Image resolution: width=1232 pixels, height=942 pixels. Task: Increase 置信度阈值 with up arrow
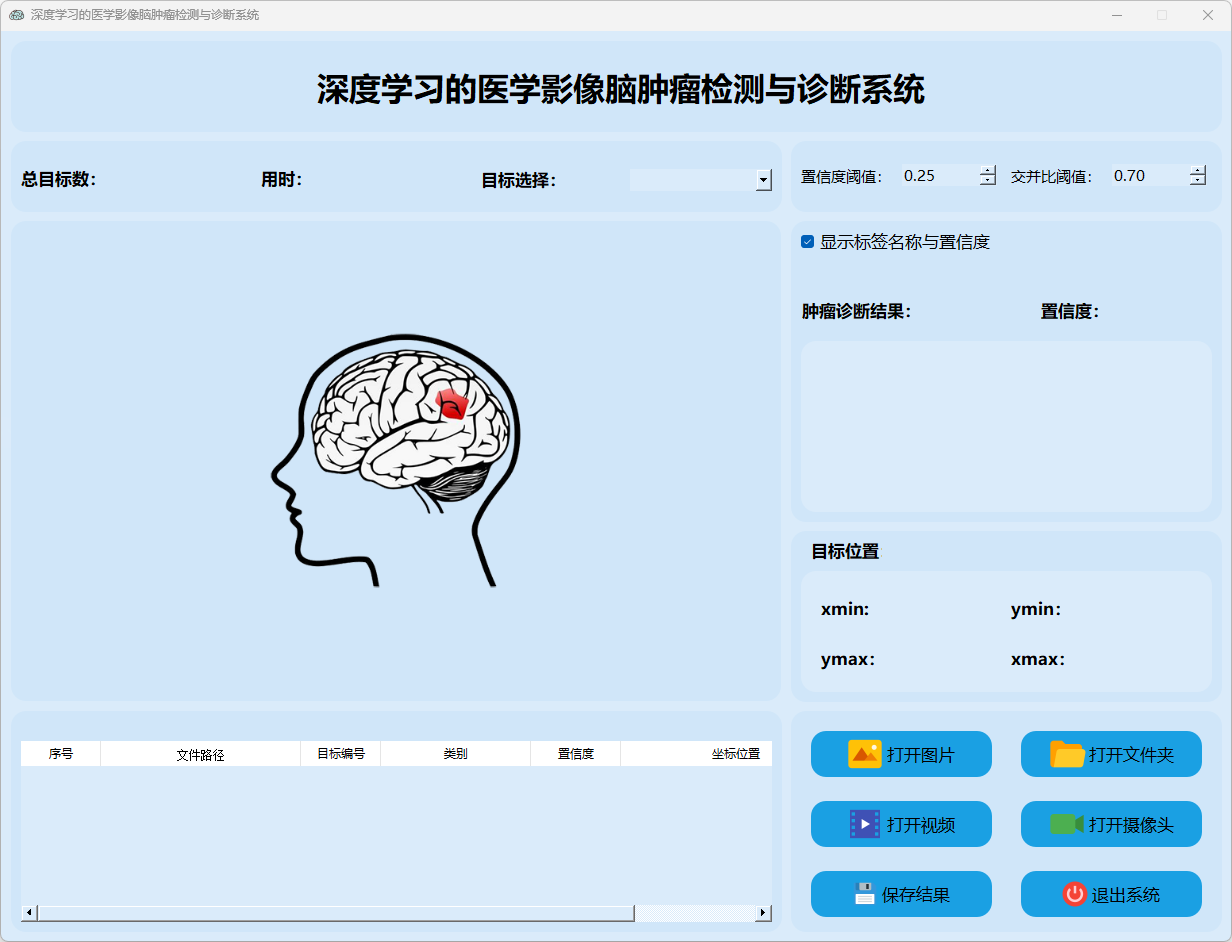tap(988, 170)
